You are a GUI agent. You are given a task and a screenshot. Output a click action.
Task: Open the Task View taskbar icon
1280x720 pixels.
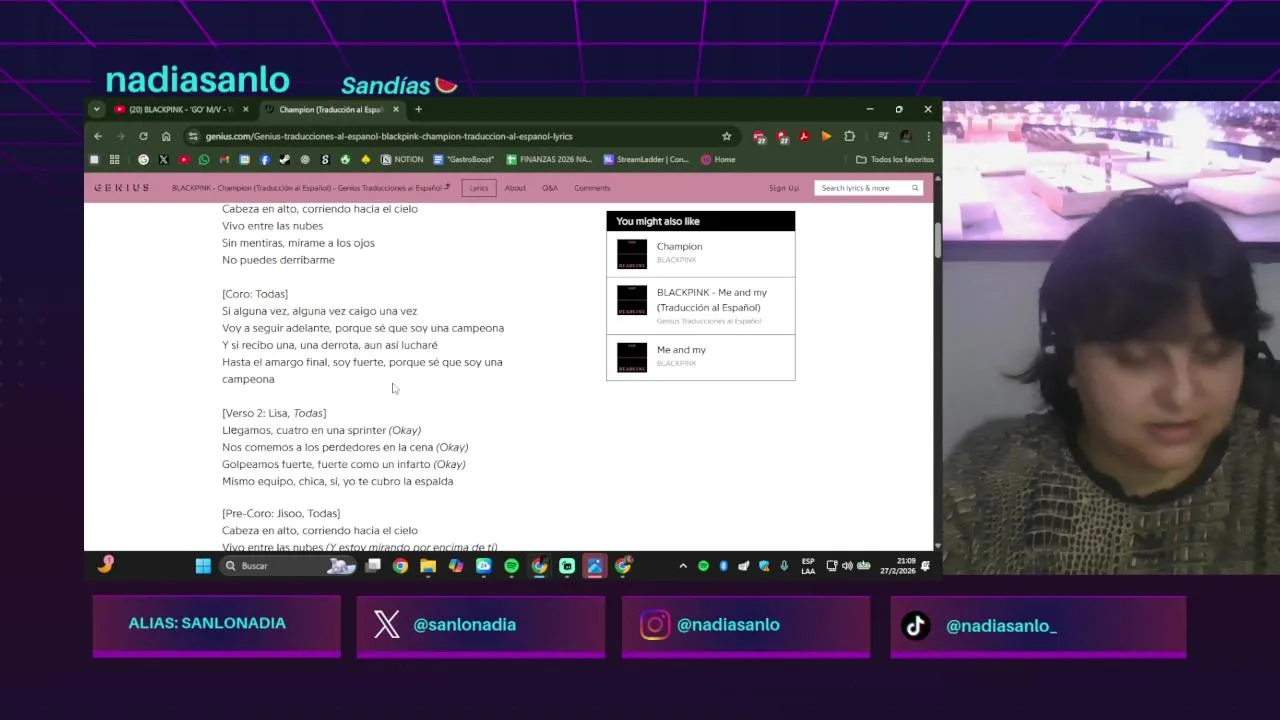click(373, 566)
